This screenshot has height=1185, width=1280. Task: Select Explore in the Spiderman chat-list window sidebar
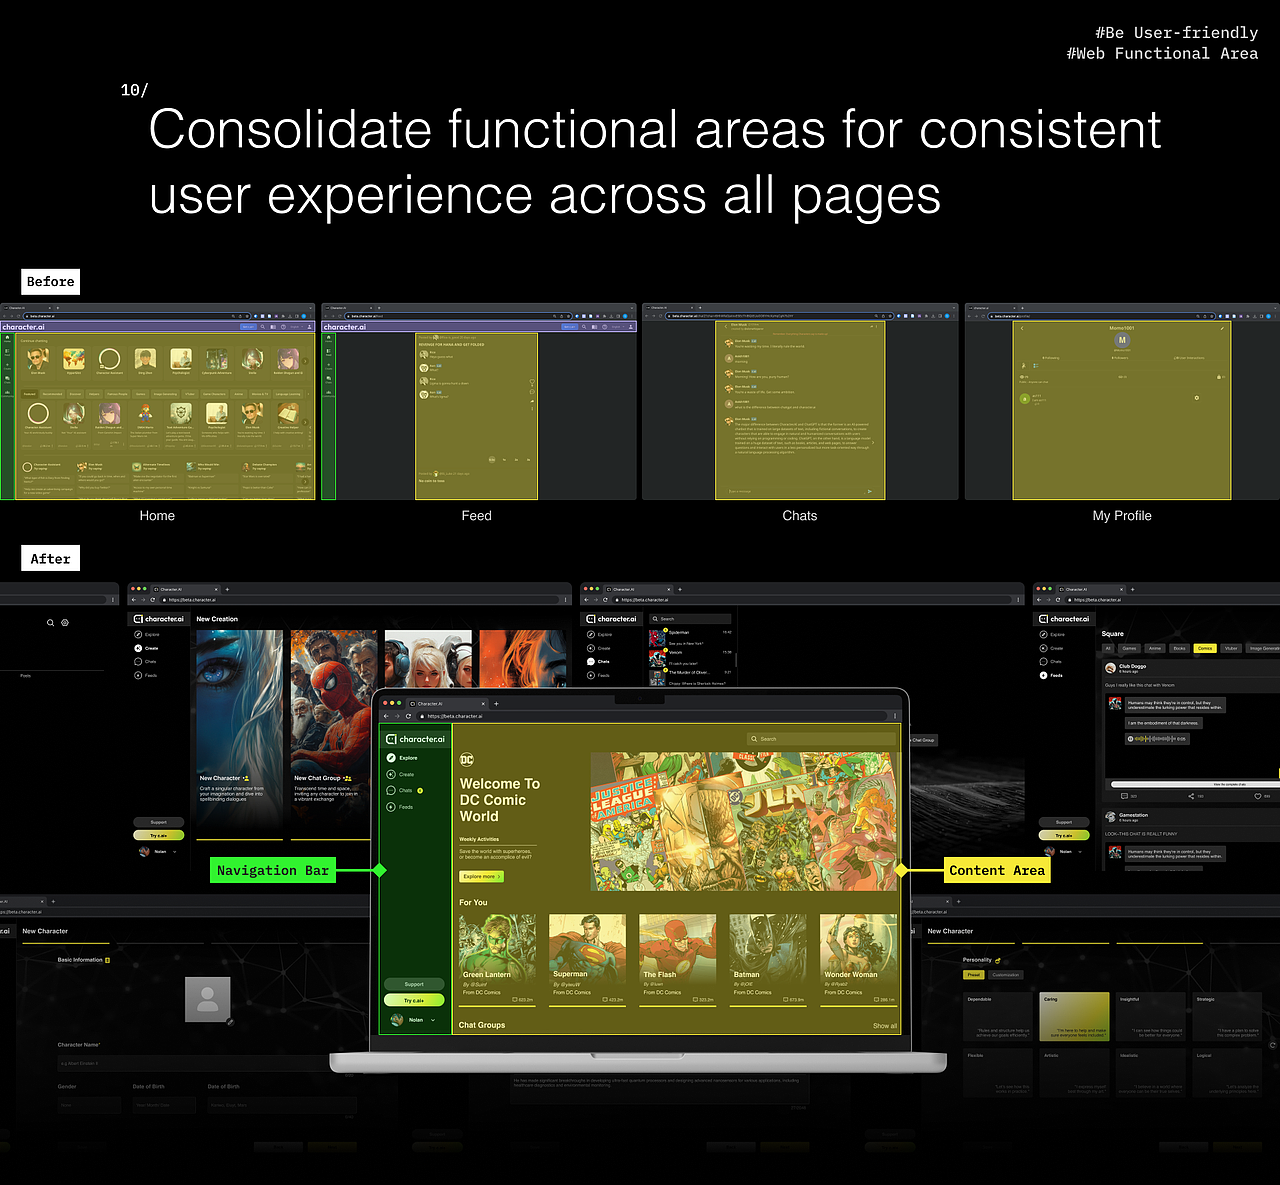(x=599, y=634)
